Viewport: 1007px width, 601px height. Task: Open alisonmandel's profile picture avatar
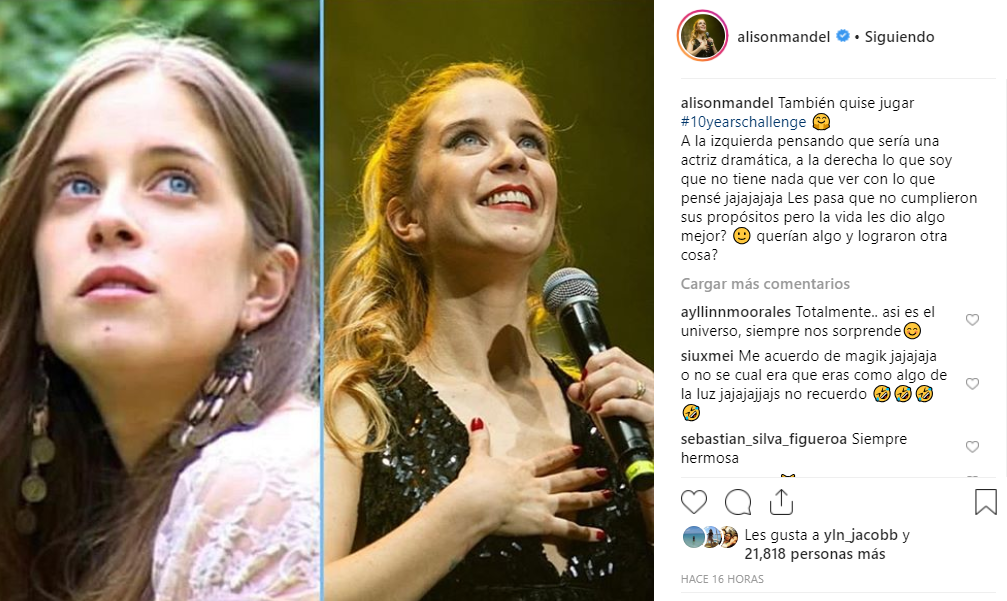click(x=704, y=37)
